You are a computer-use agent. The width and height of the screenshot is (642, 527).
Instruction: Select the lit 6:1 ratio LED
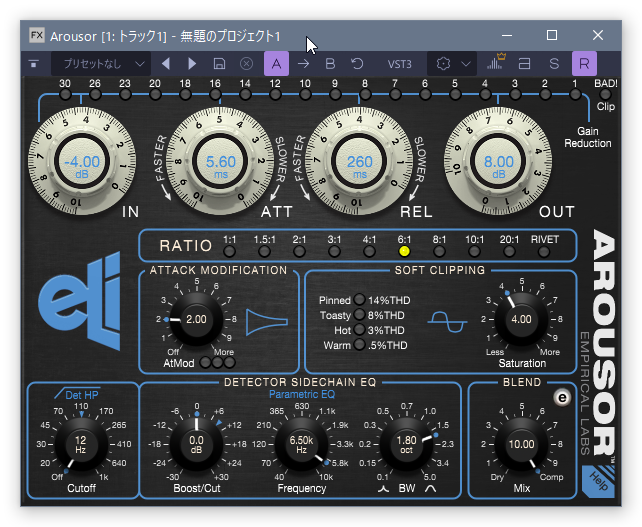404,251
